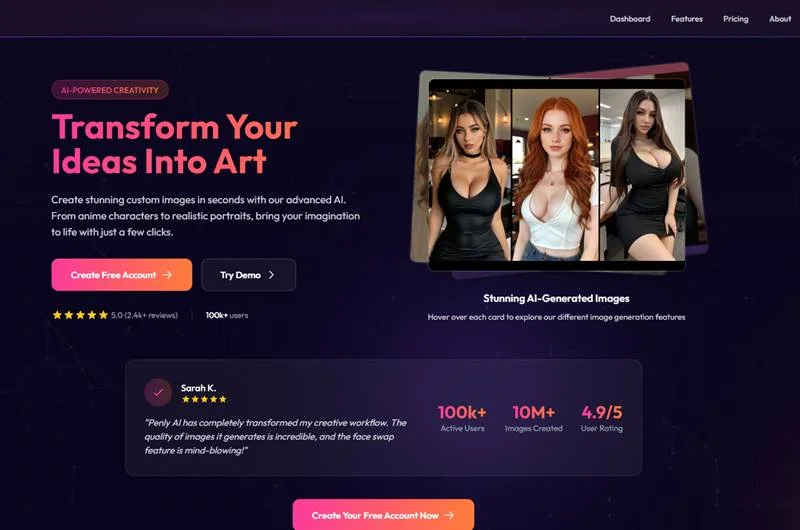Click the 4.9/5 User Rating stat
This screenshot has width=800, height=530.
click(602, 418)
